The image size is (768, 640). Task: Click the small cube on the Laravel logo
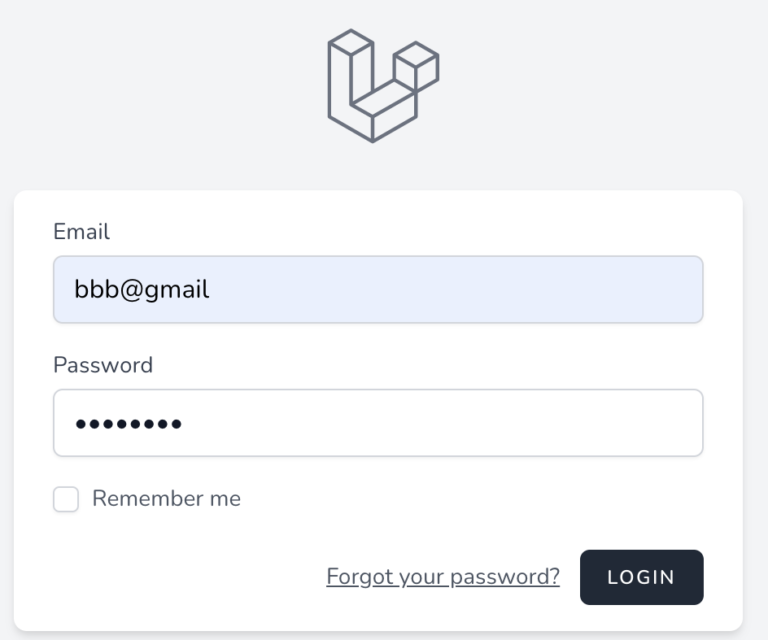click(x=417, y=68)
